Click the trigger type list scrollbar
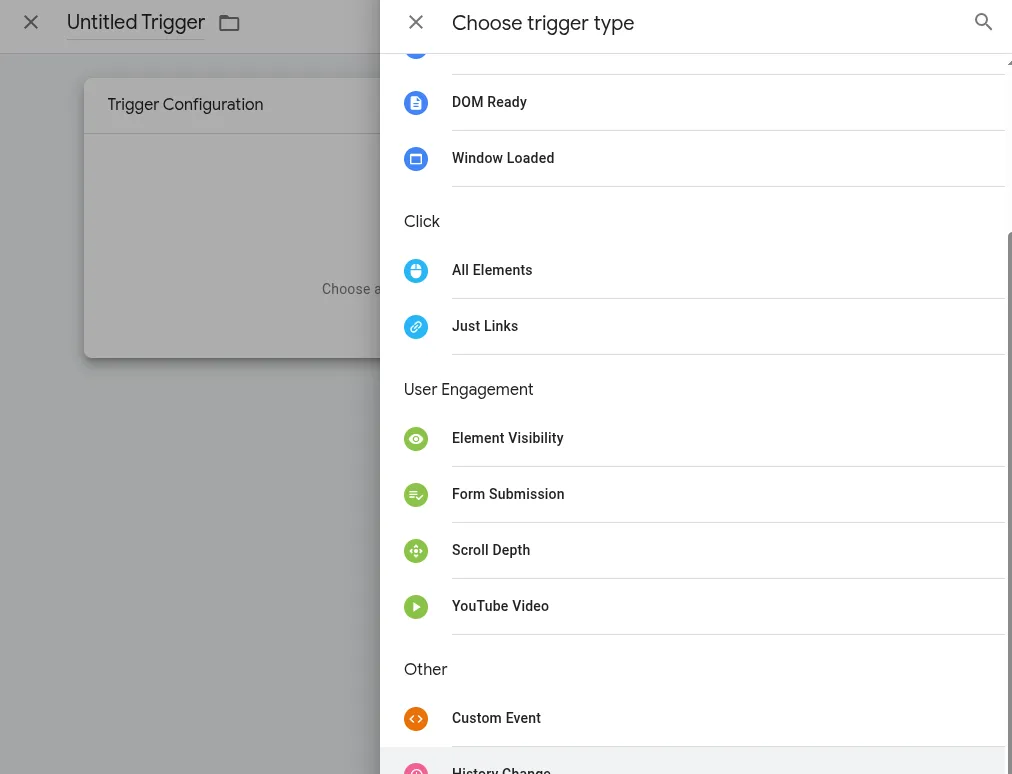 [x=1009, y=504]
